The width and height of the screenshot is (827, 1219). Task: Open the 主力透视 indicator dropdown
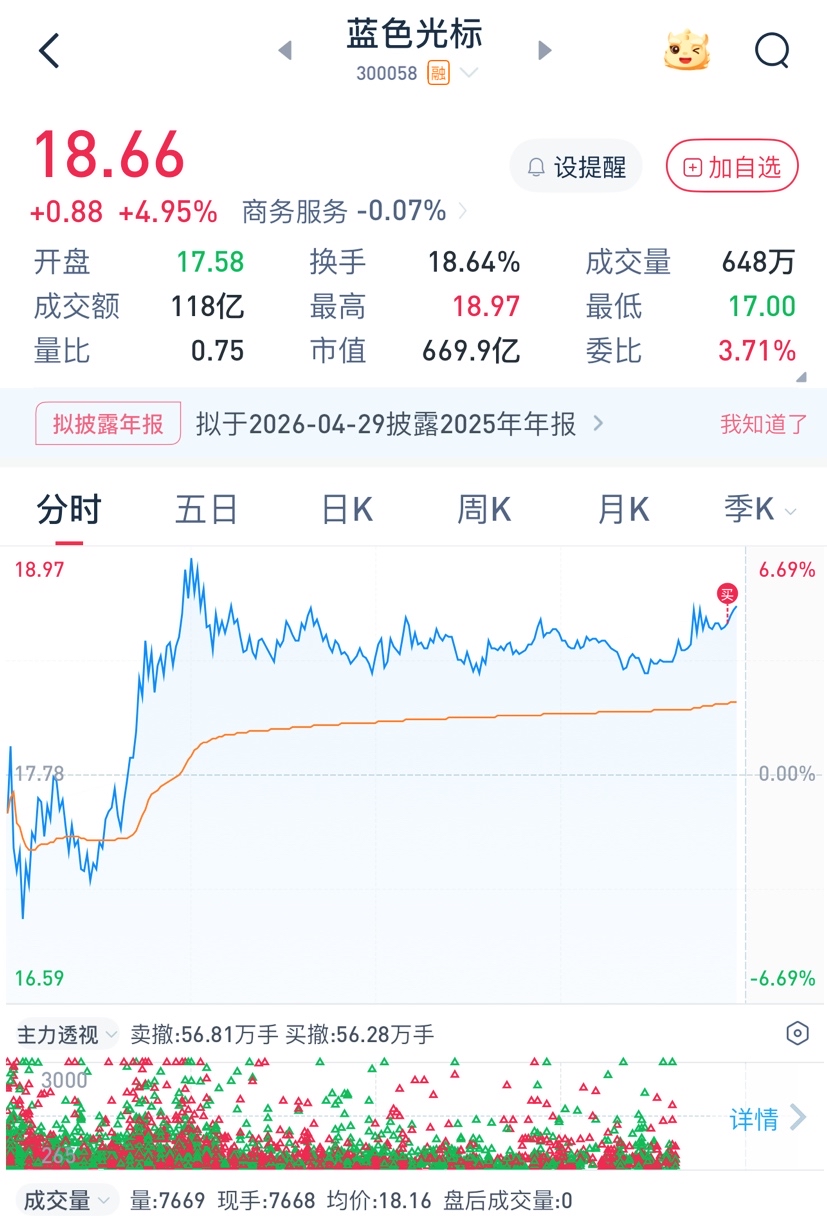(x=67, y=1034)
